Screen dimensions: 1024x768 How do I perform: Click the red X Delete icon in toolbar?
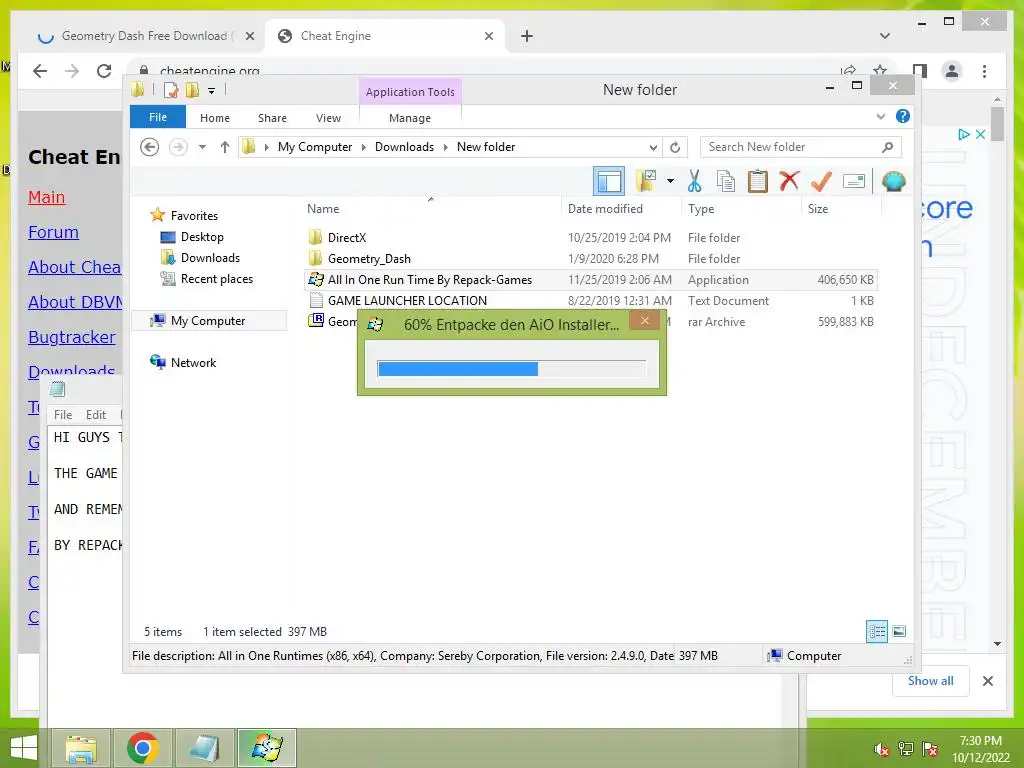(789, 180)
